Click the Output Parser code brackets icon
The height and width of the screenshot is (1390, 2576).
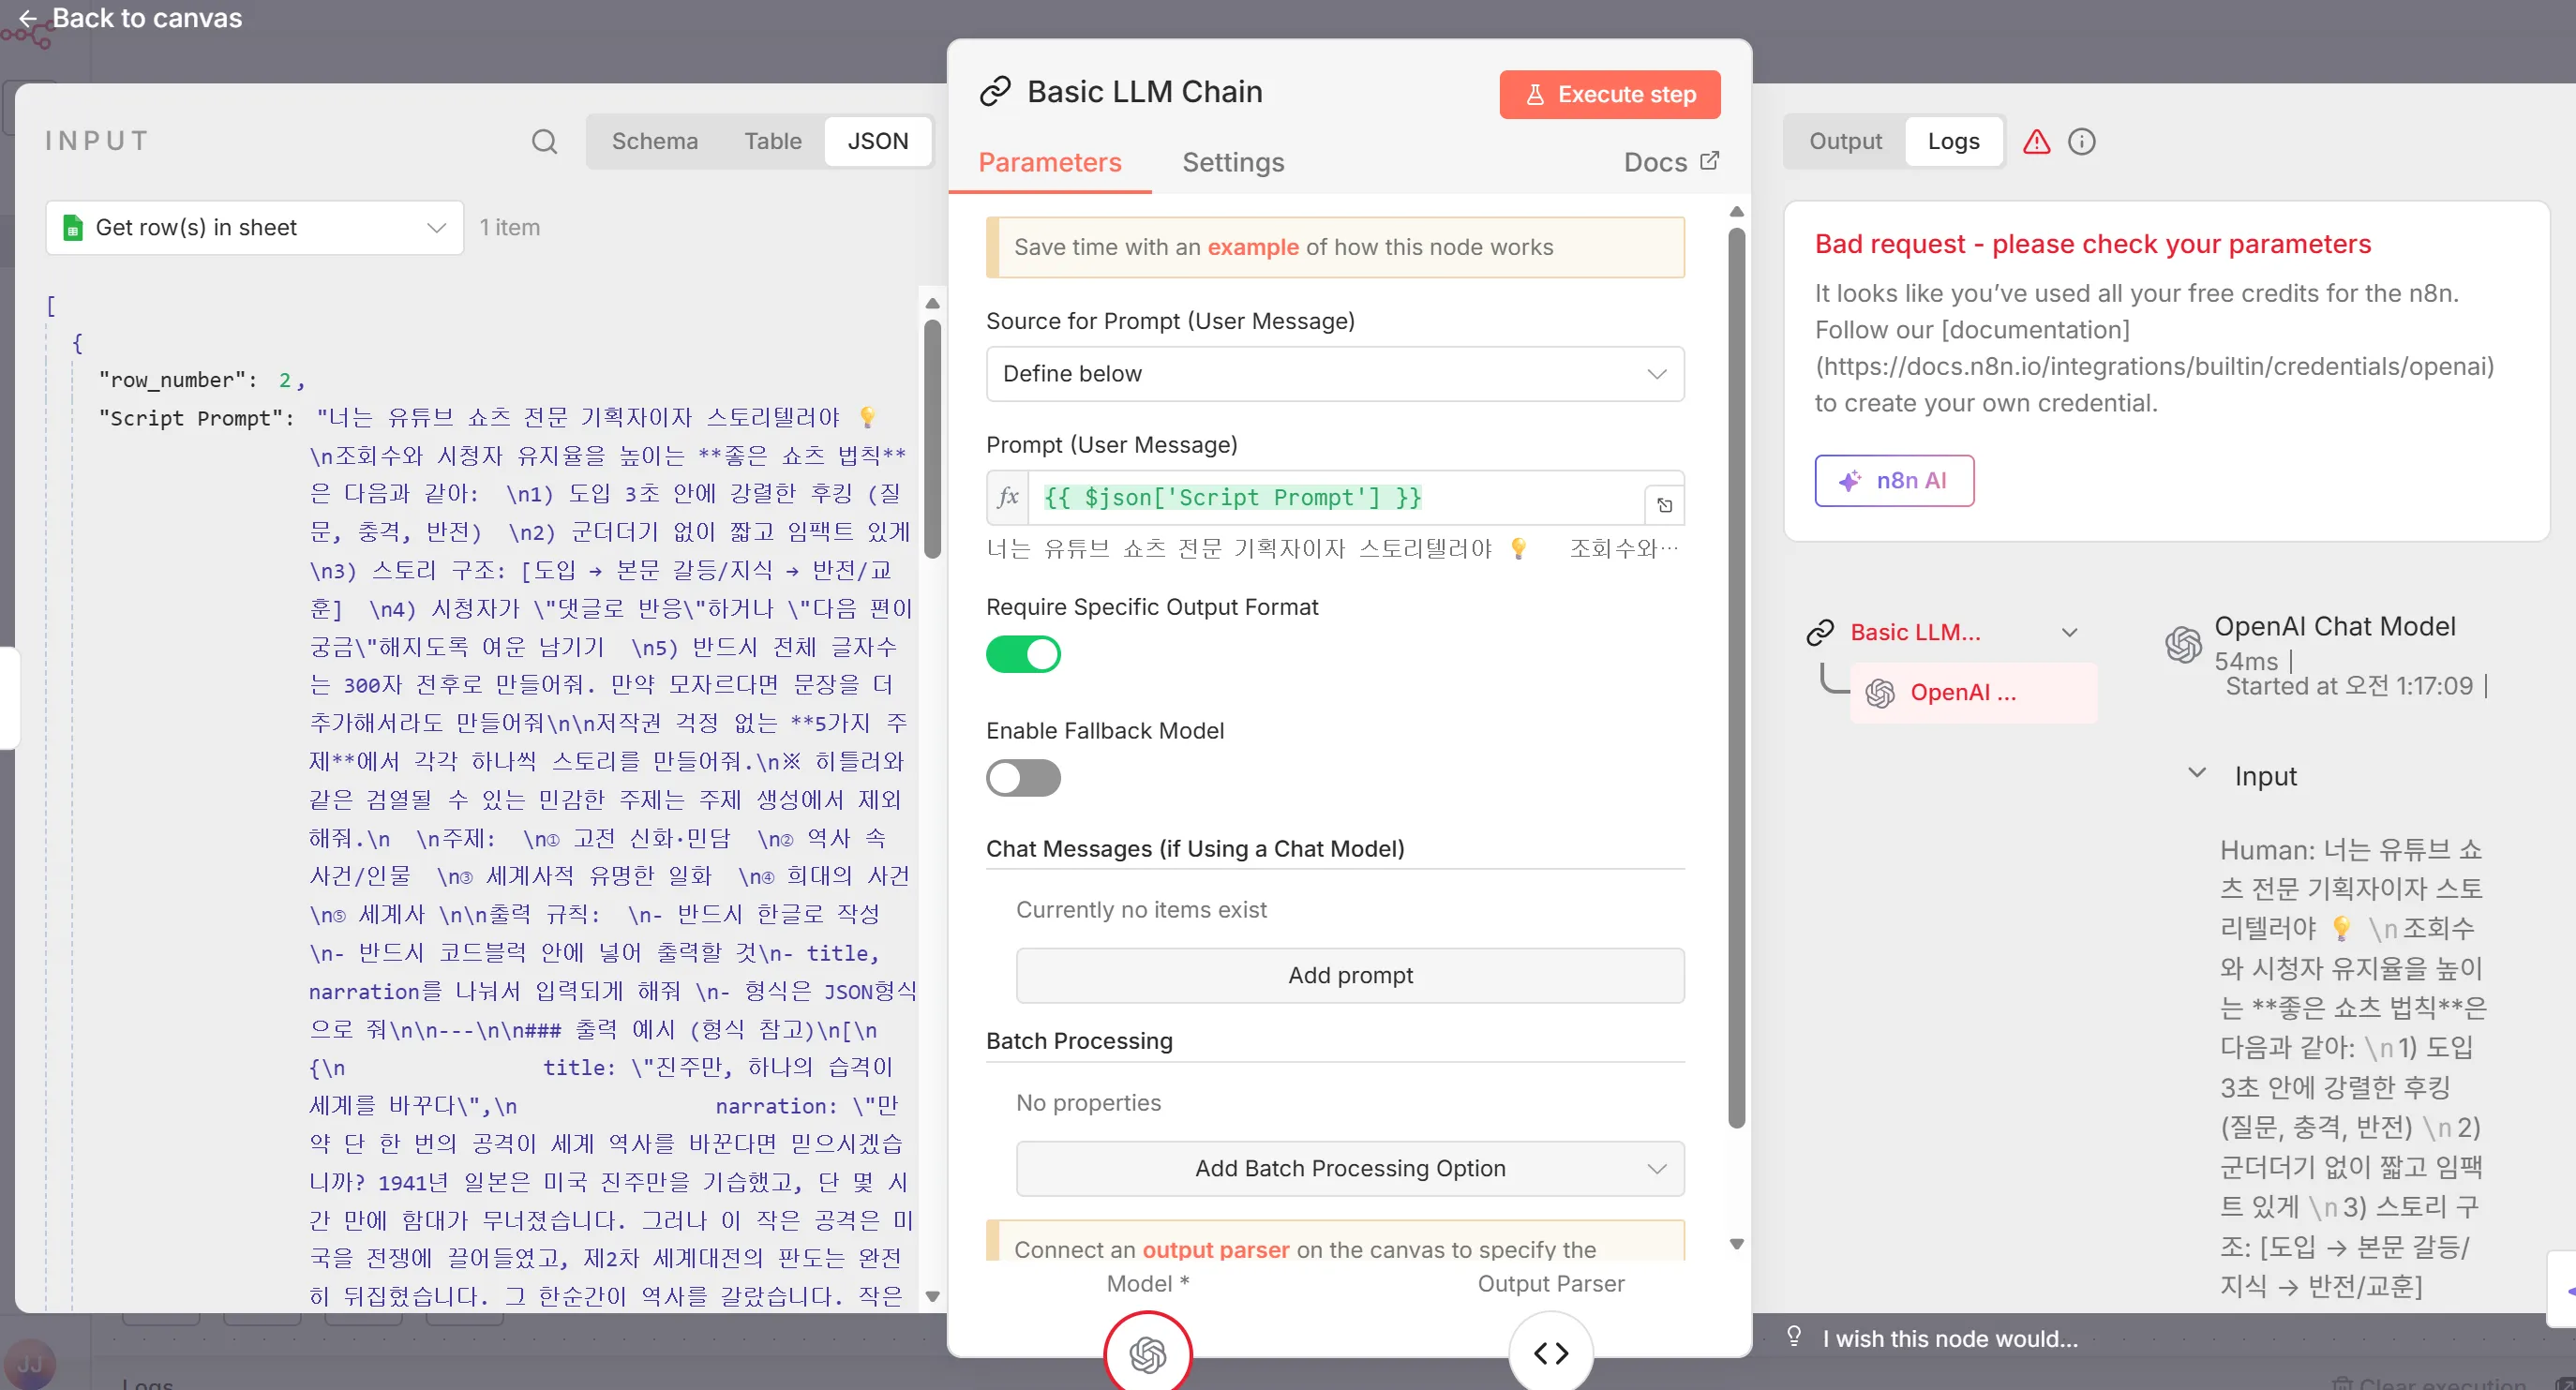(x=1550, y=1353)
